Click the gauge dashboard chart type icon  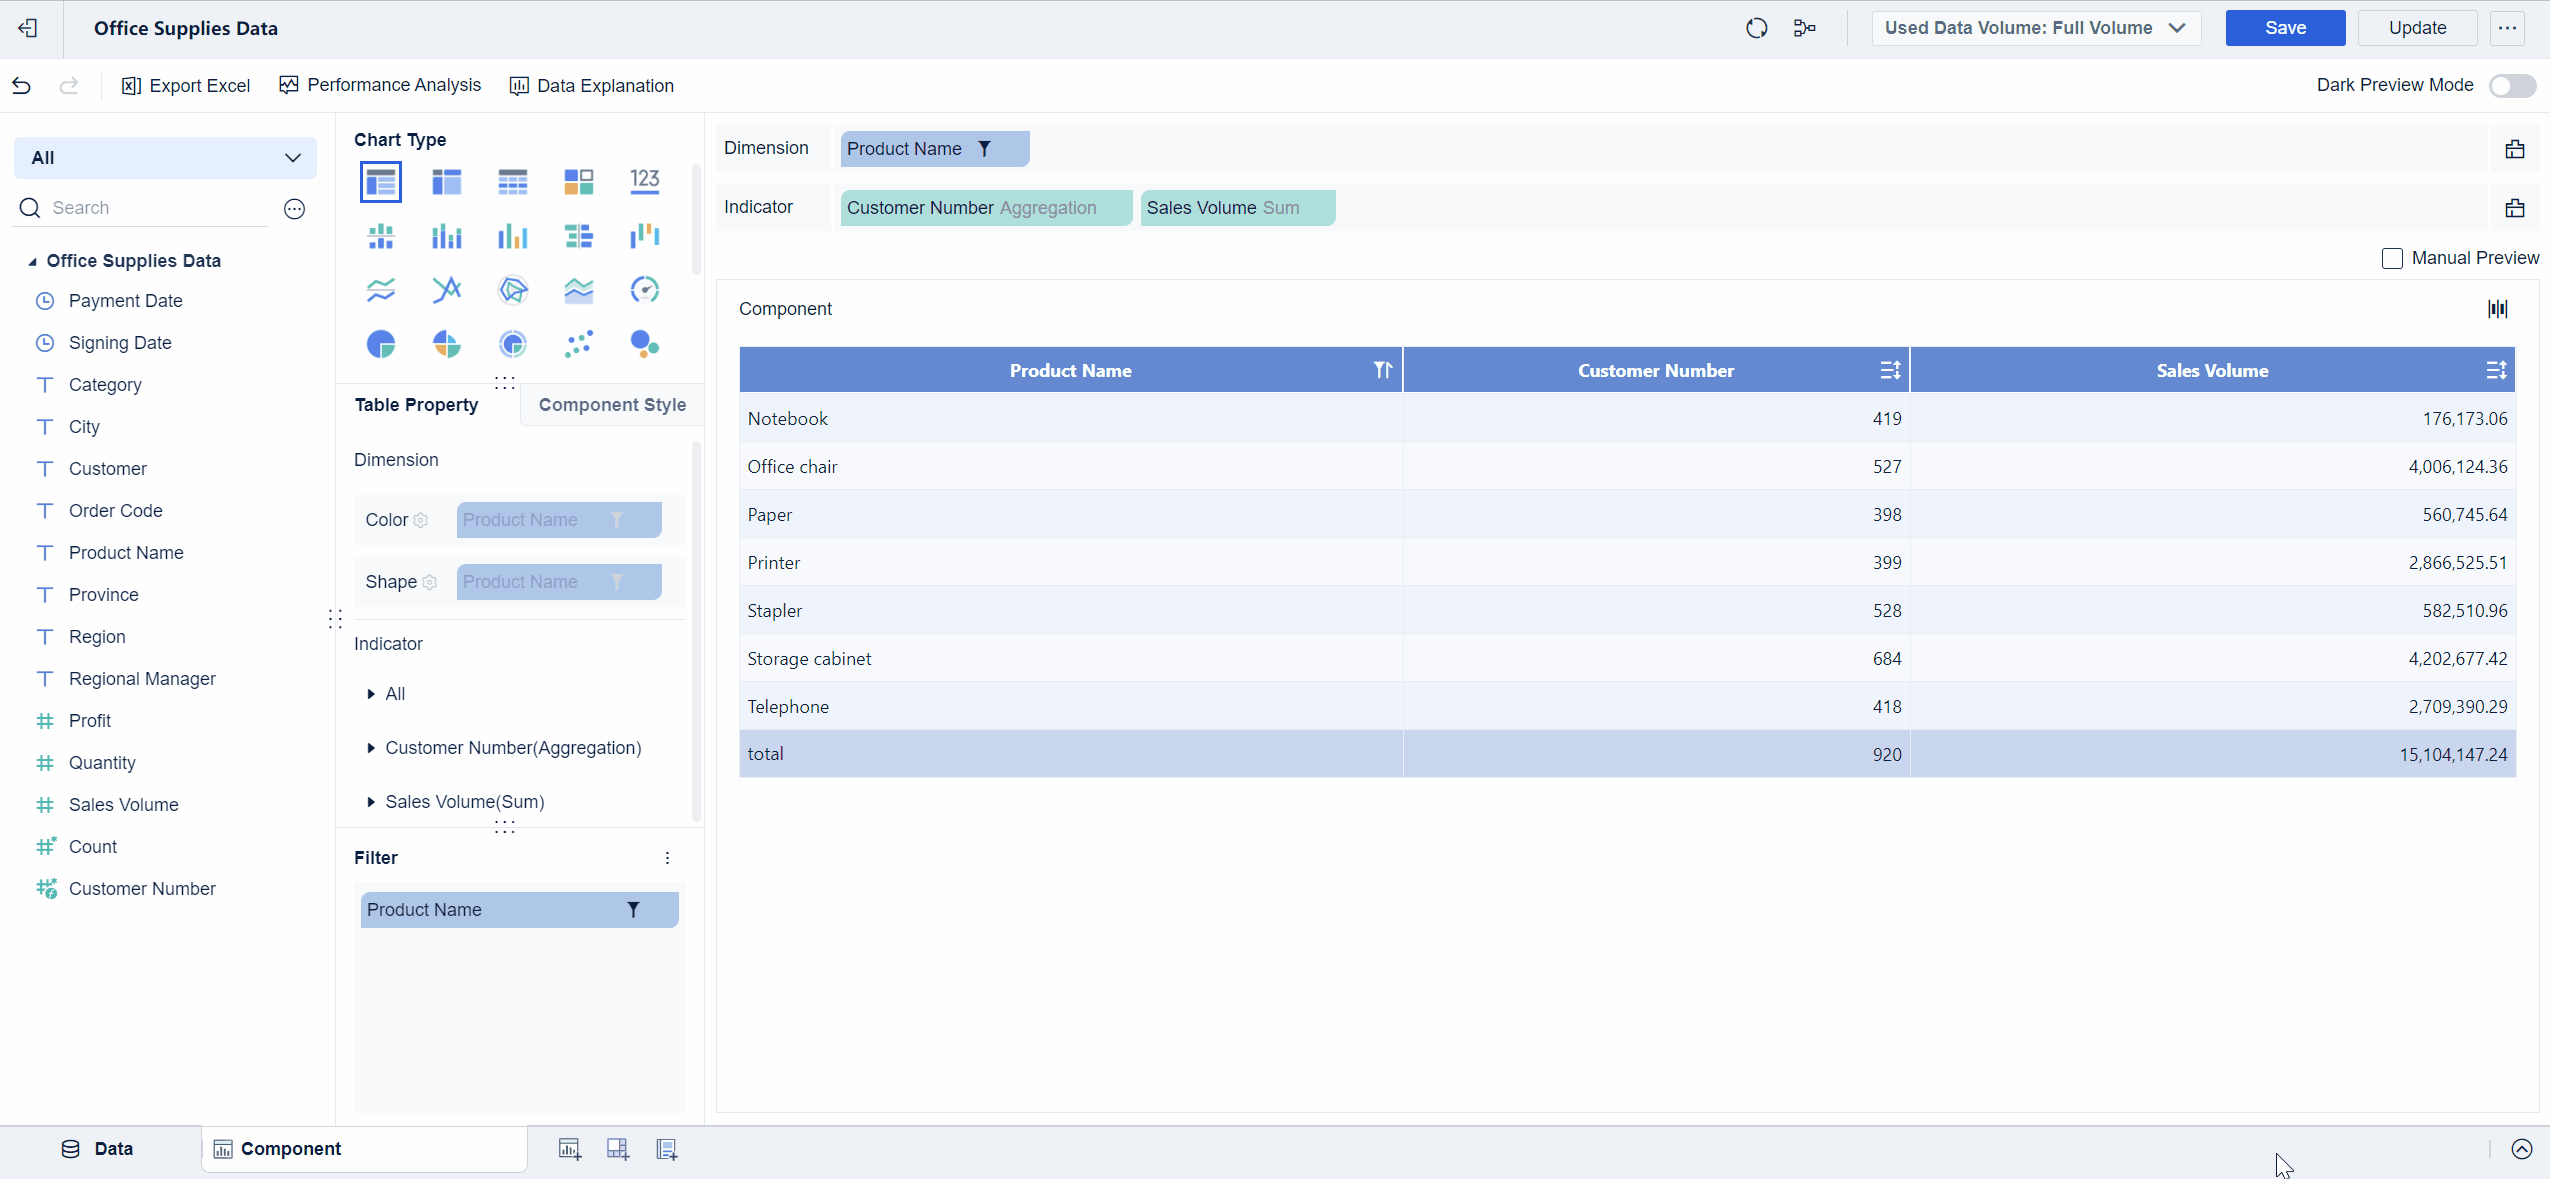pos(644,290)
